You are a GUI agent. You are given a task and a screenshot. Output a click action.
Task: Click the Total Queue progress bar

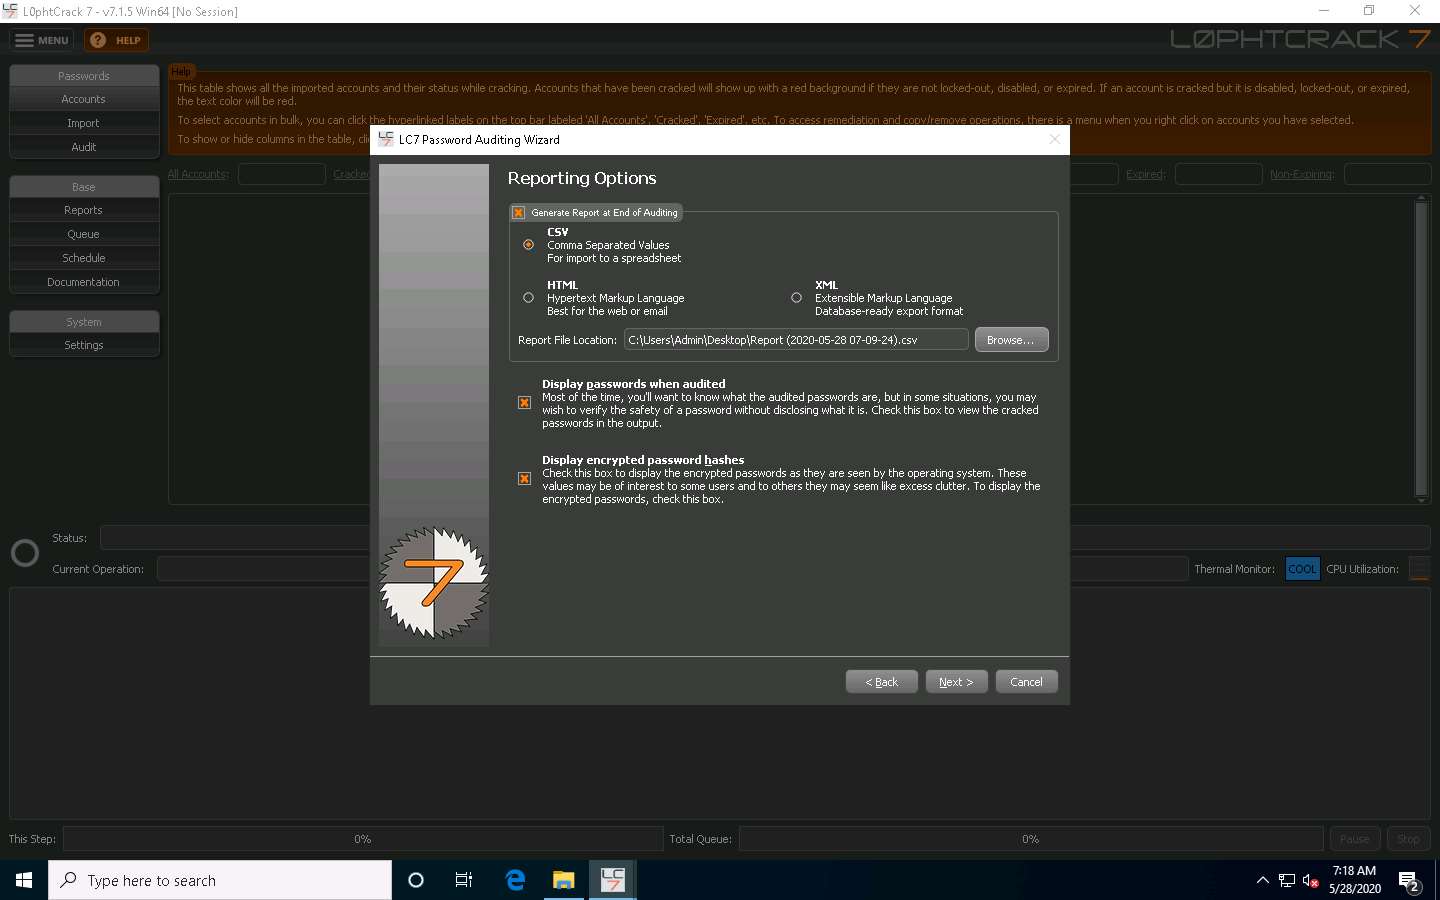[1031, 839]
